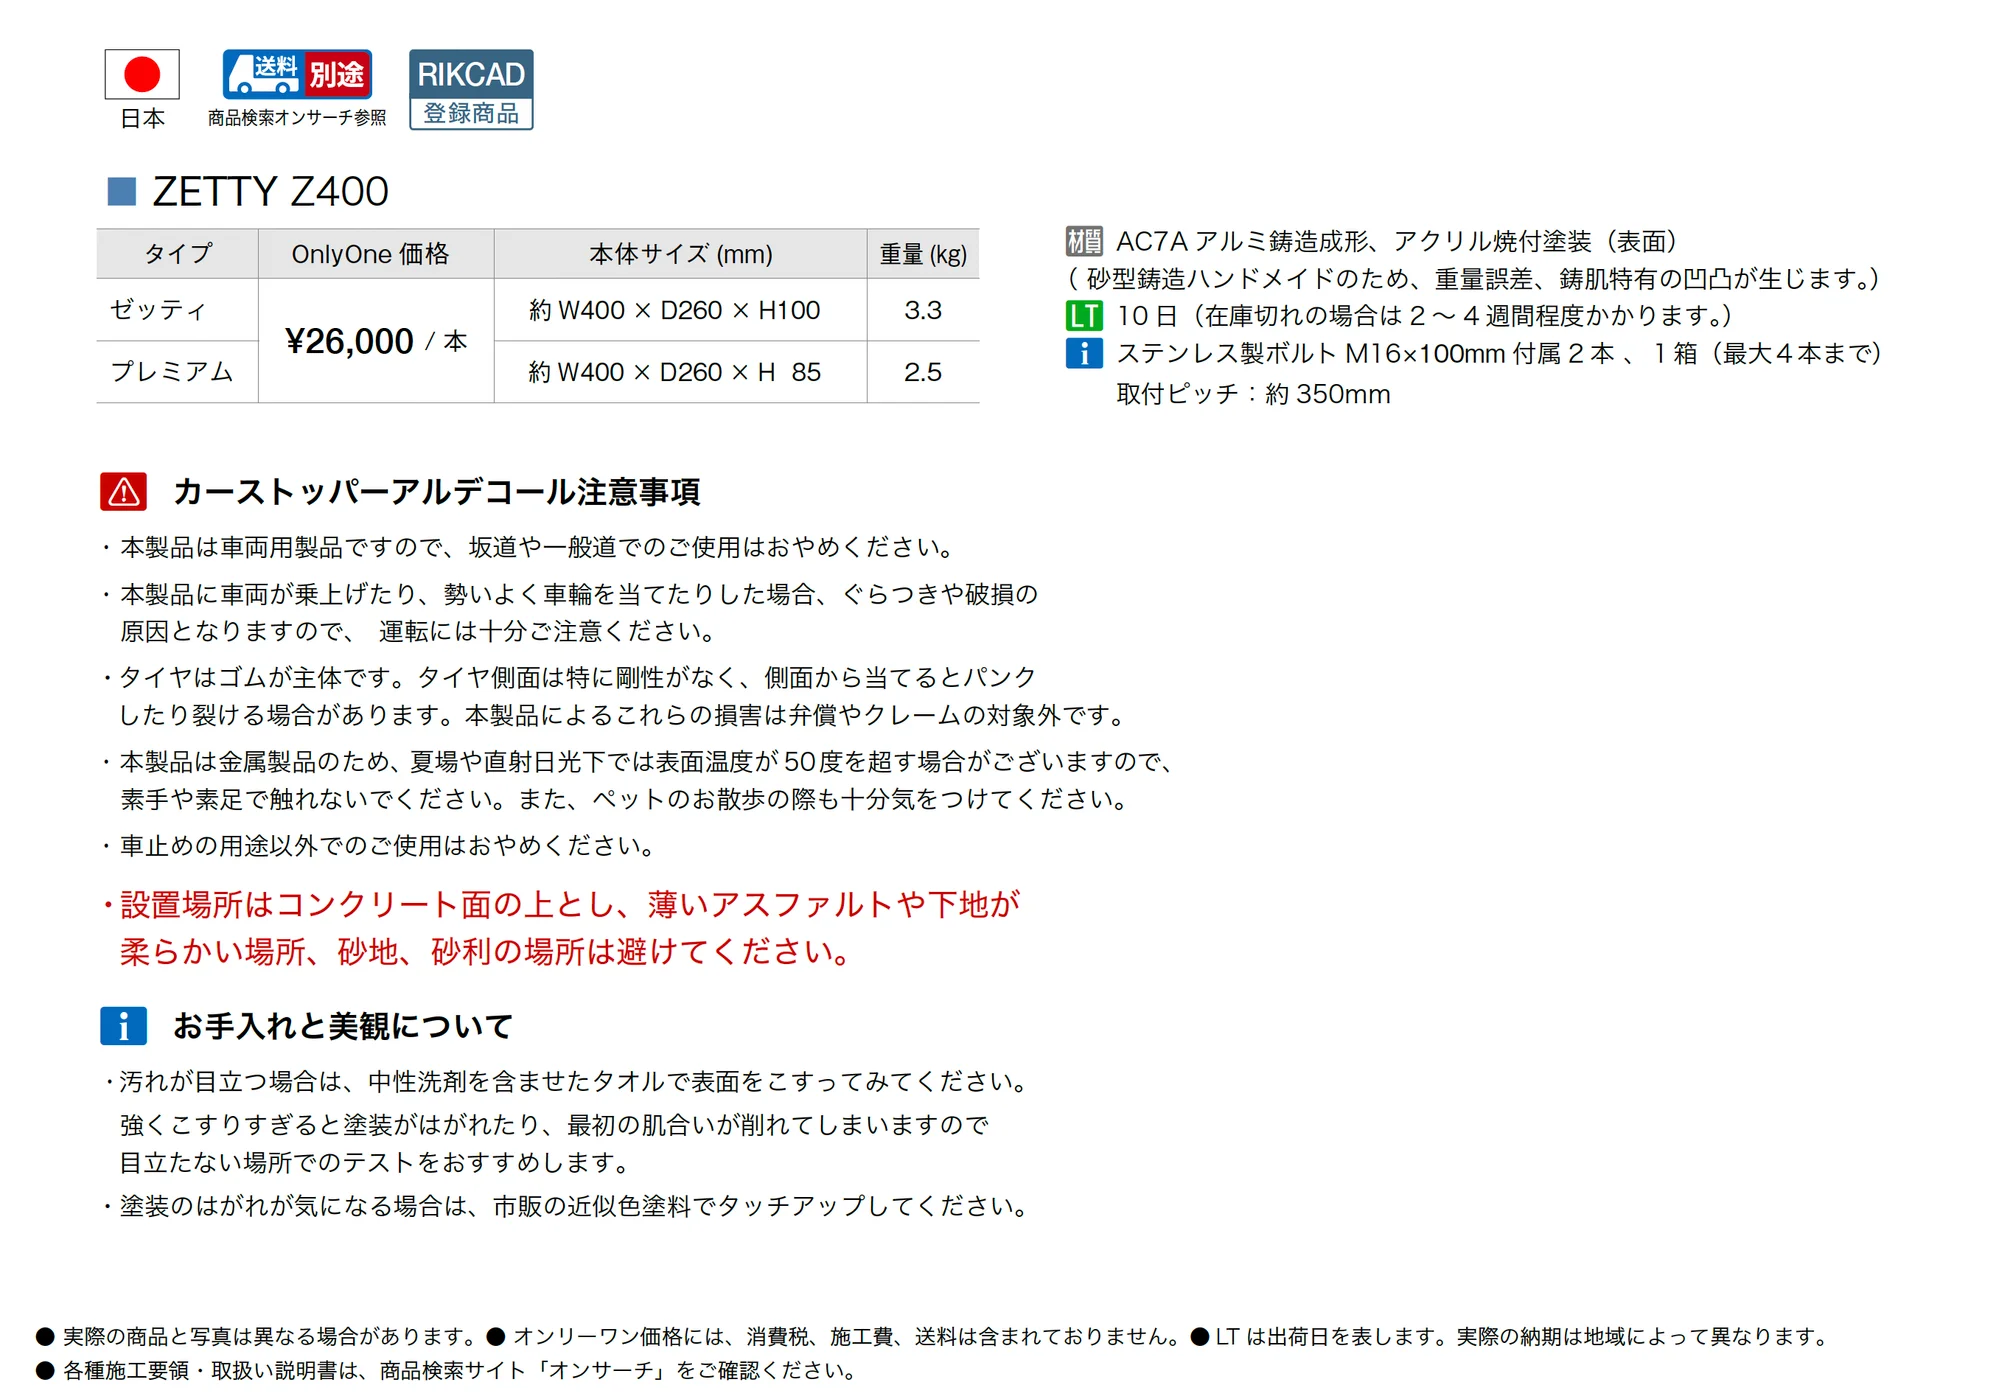Select the ゼッティ type row
This screenshot has height=1399, width=1999.
[538, 310]
